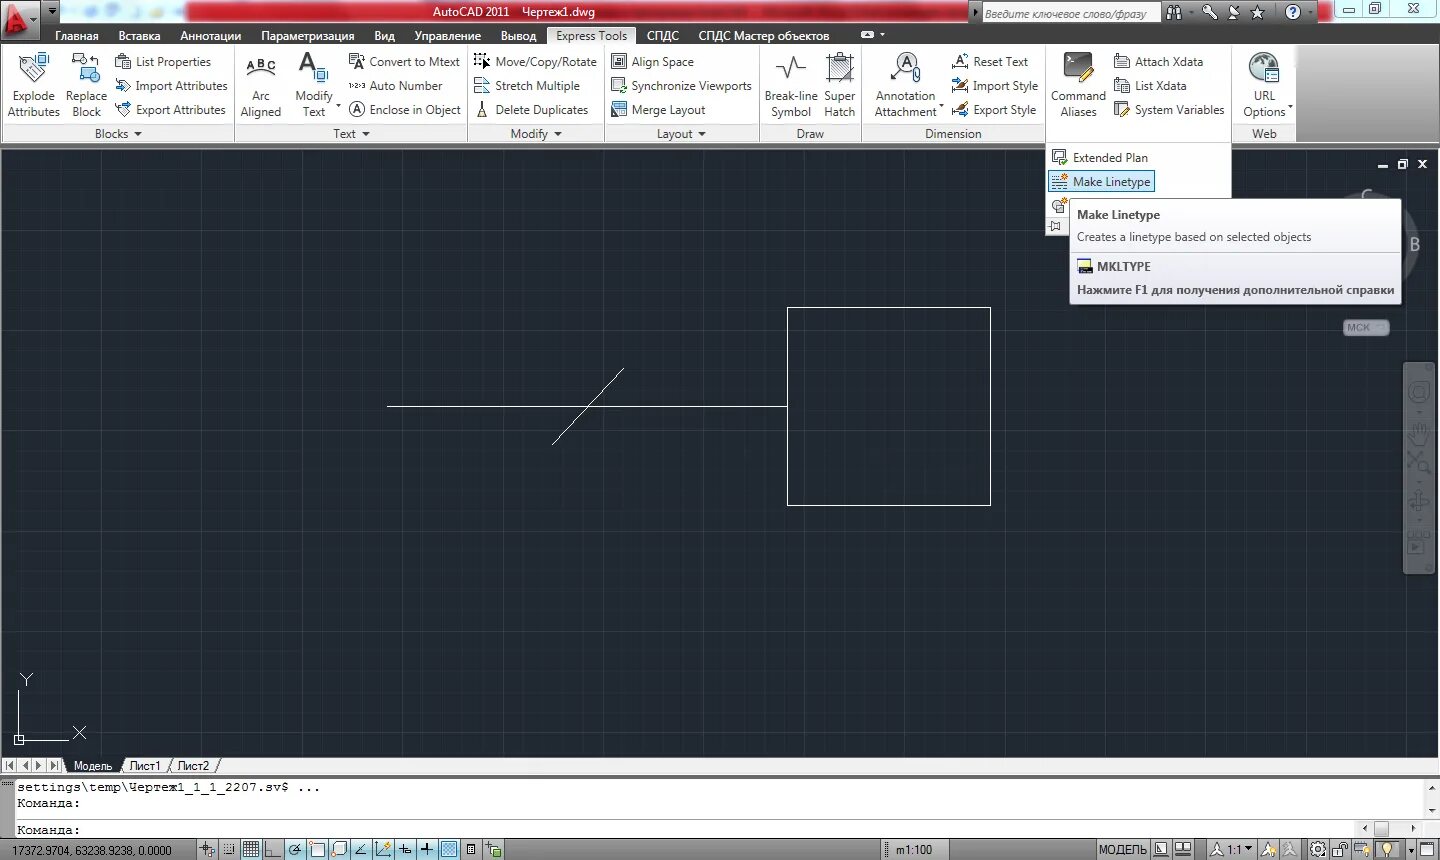Open the Параметризация ribbon tab
Screen dimensions: 1440x860
click(307, 36)
